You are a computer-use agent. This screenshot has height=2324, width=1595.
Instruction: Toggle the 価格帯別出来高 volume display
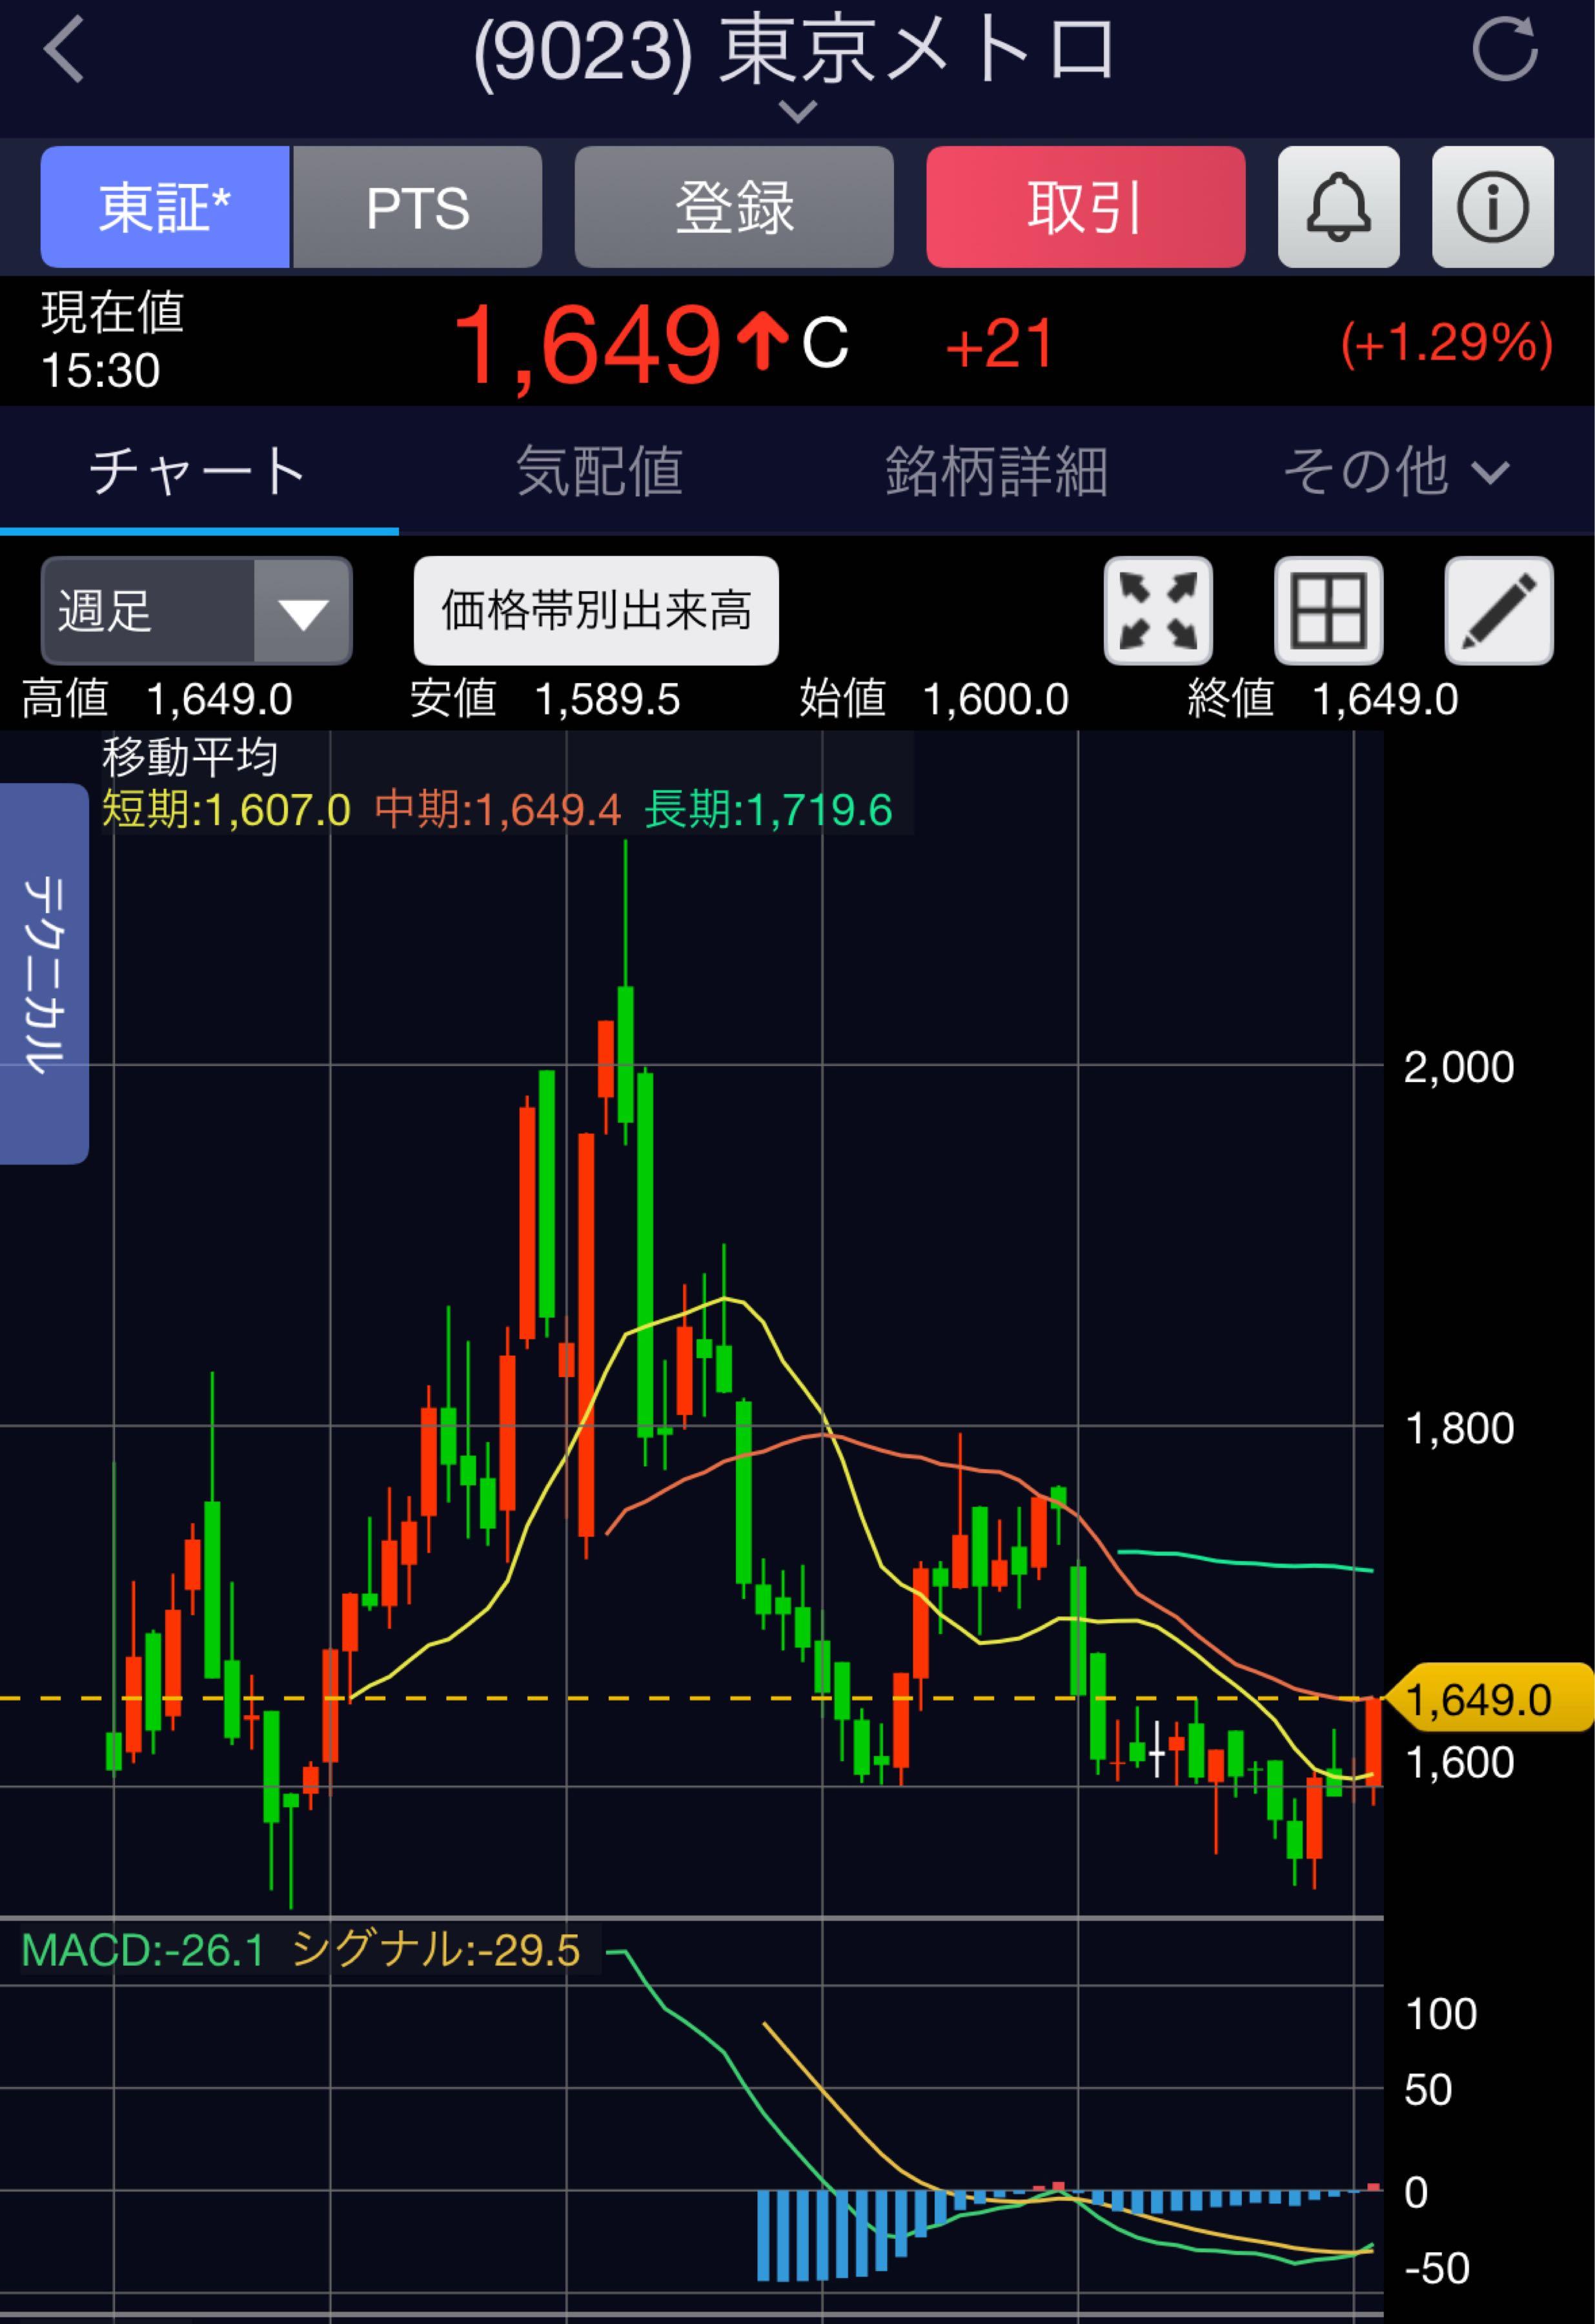click(x=596, y=610)
